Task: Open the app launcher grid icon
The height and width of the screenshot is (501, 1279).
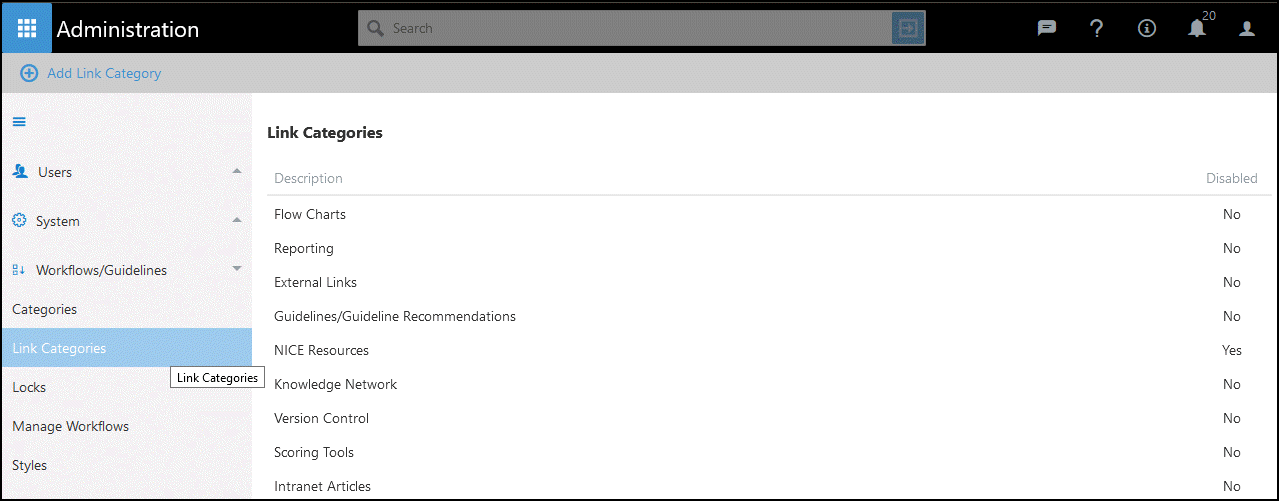Action: [x=27, y=28]
